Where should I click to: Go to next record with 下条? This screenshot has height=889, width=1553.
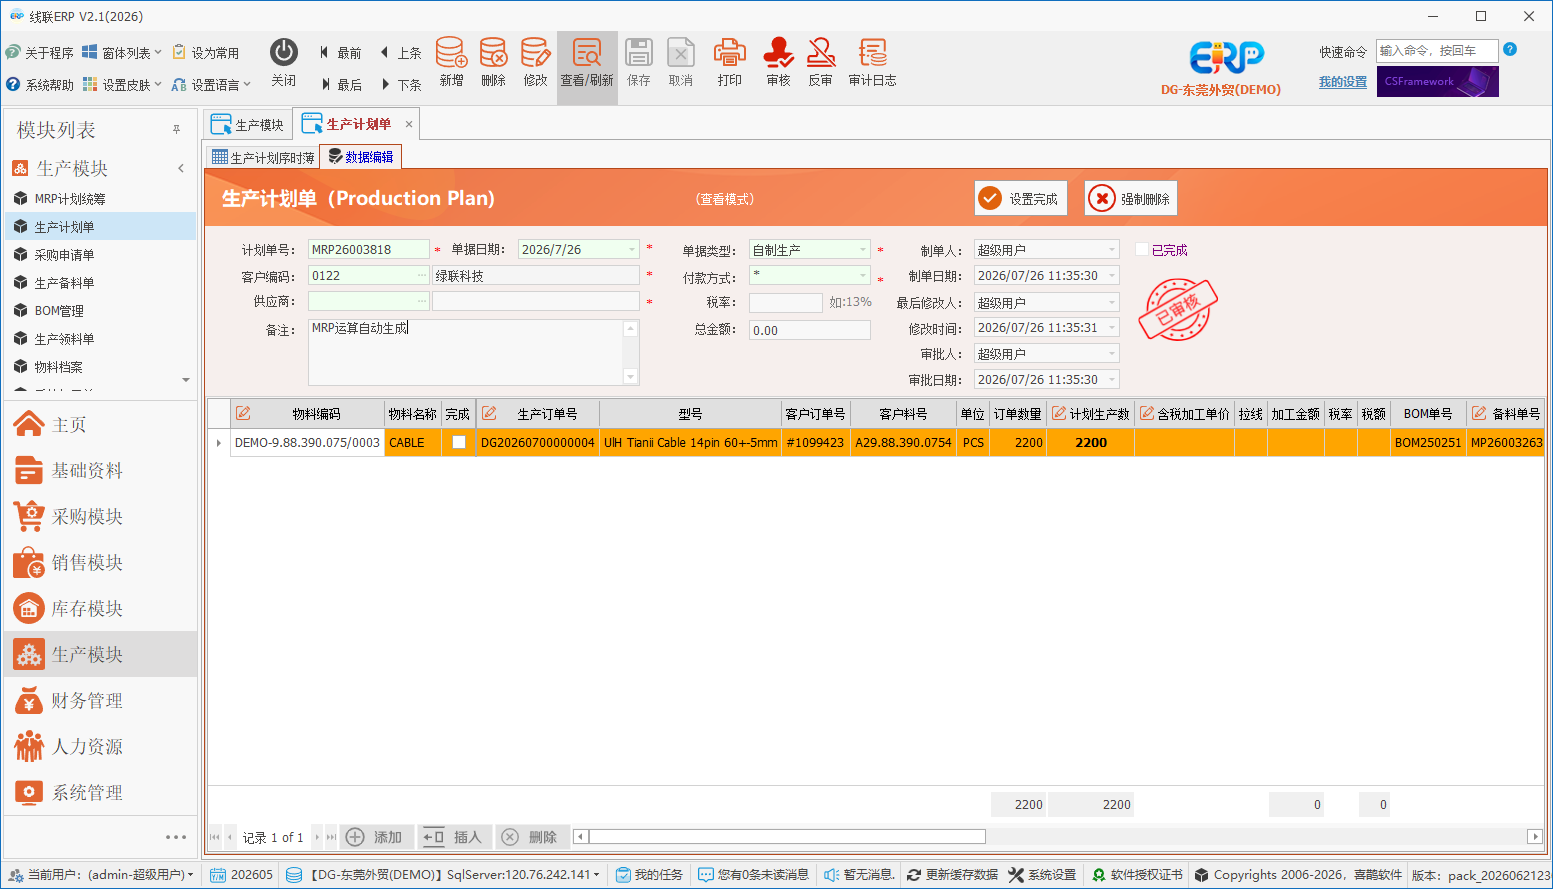(401, 85)
